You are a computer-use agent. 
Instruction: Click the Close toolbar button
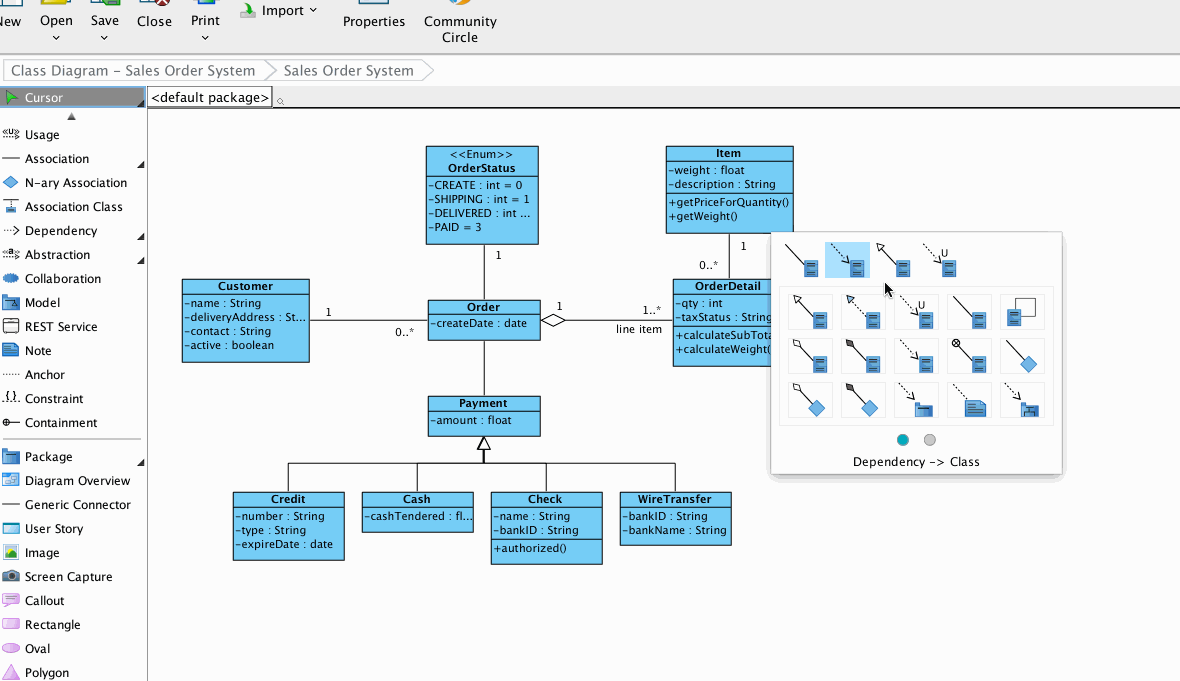(x=154, y=15)
